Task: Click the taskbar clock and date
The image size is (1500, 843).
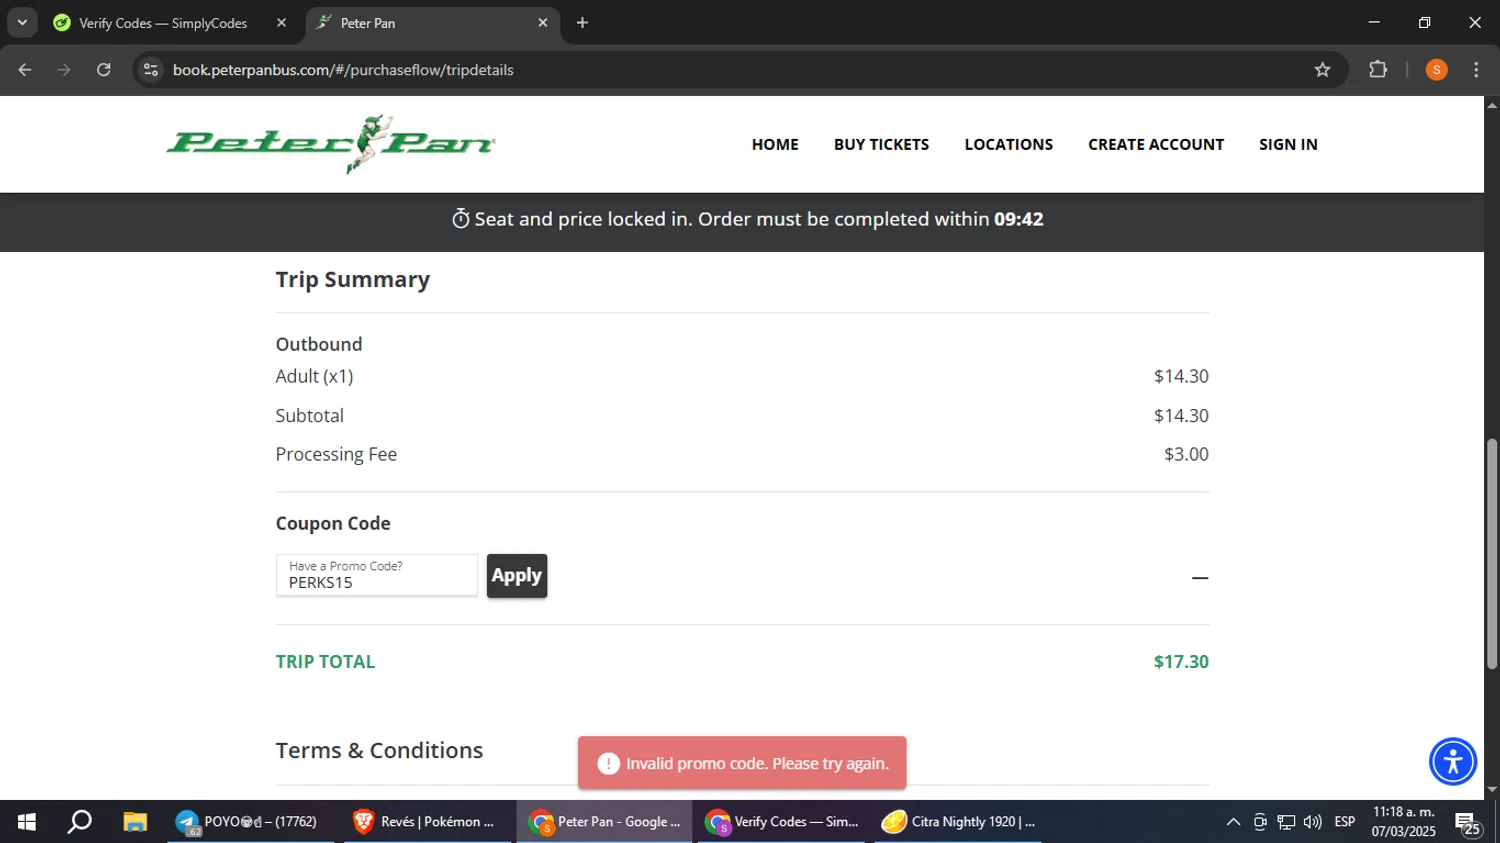Action: (x=1403, y=822)
